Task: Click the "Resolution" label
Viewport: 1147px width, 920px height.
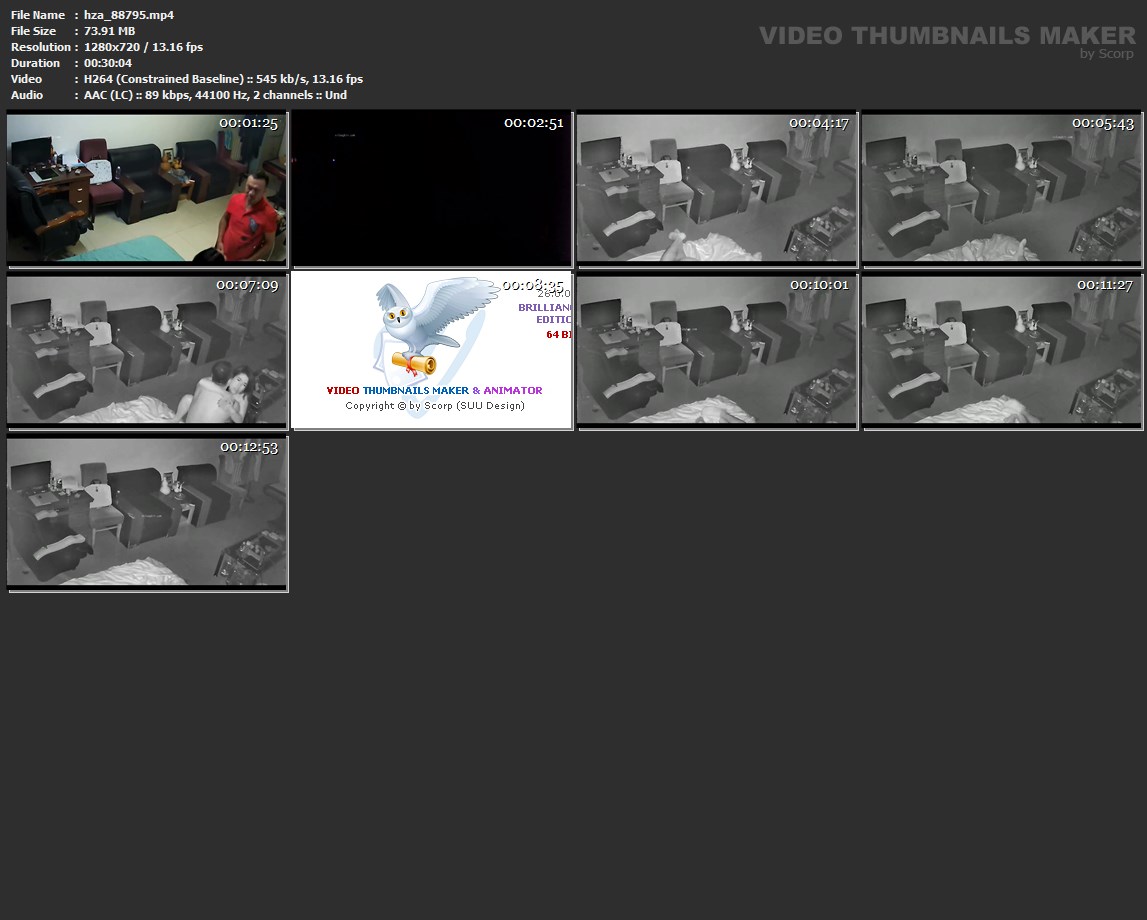Action: coord(41,47)
